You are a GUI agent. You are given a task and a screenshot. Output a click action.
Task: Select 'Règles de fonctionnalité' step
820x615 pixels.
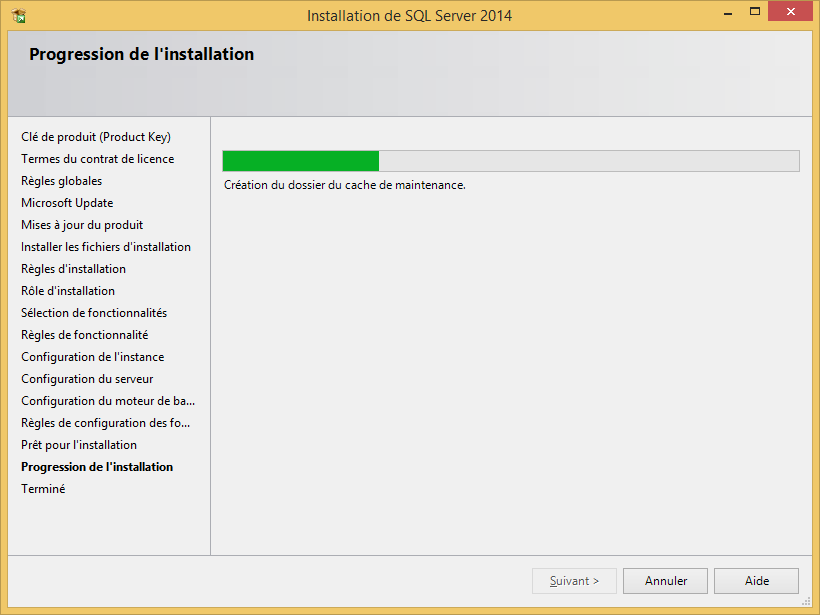(84, 335)
